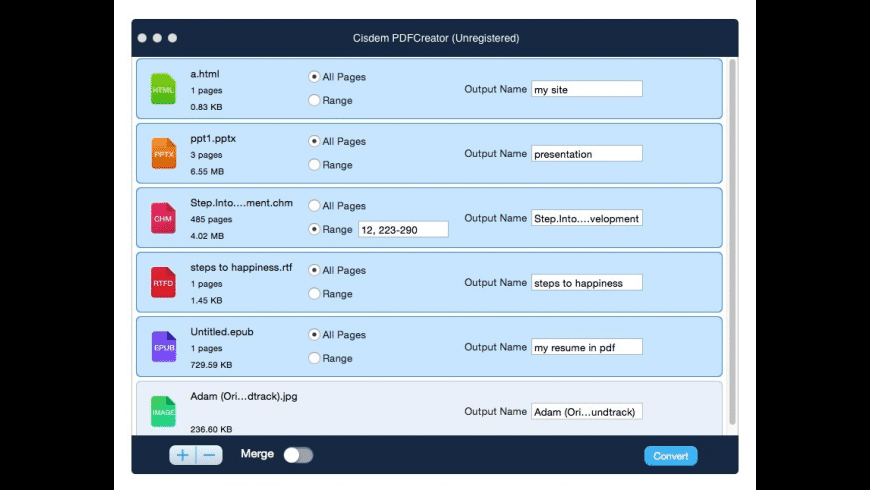Click the orange PPTX file icon
This screenshot has width=870, height=490.
(163, 153)
